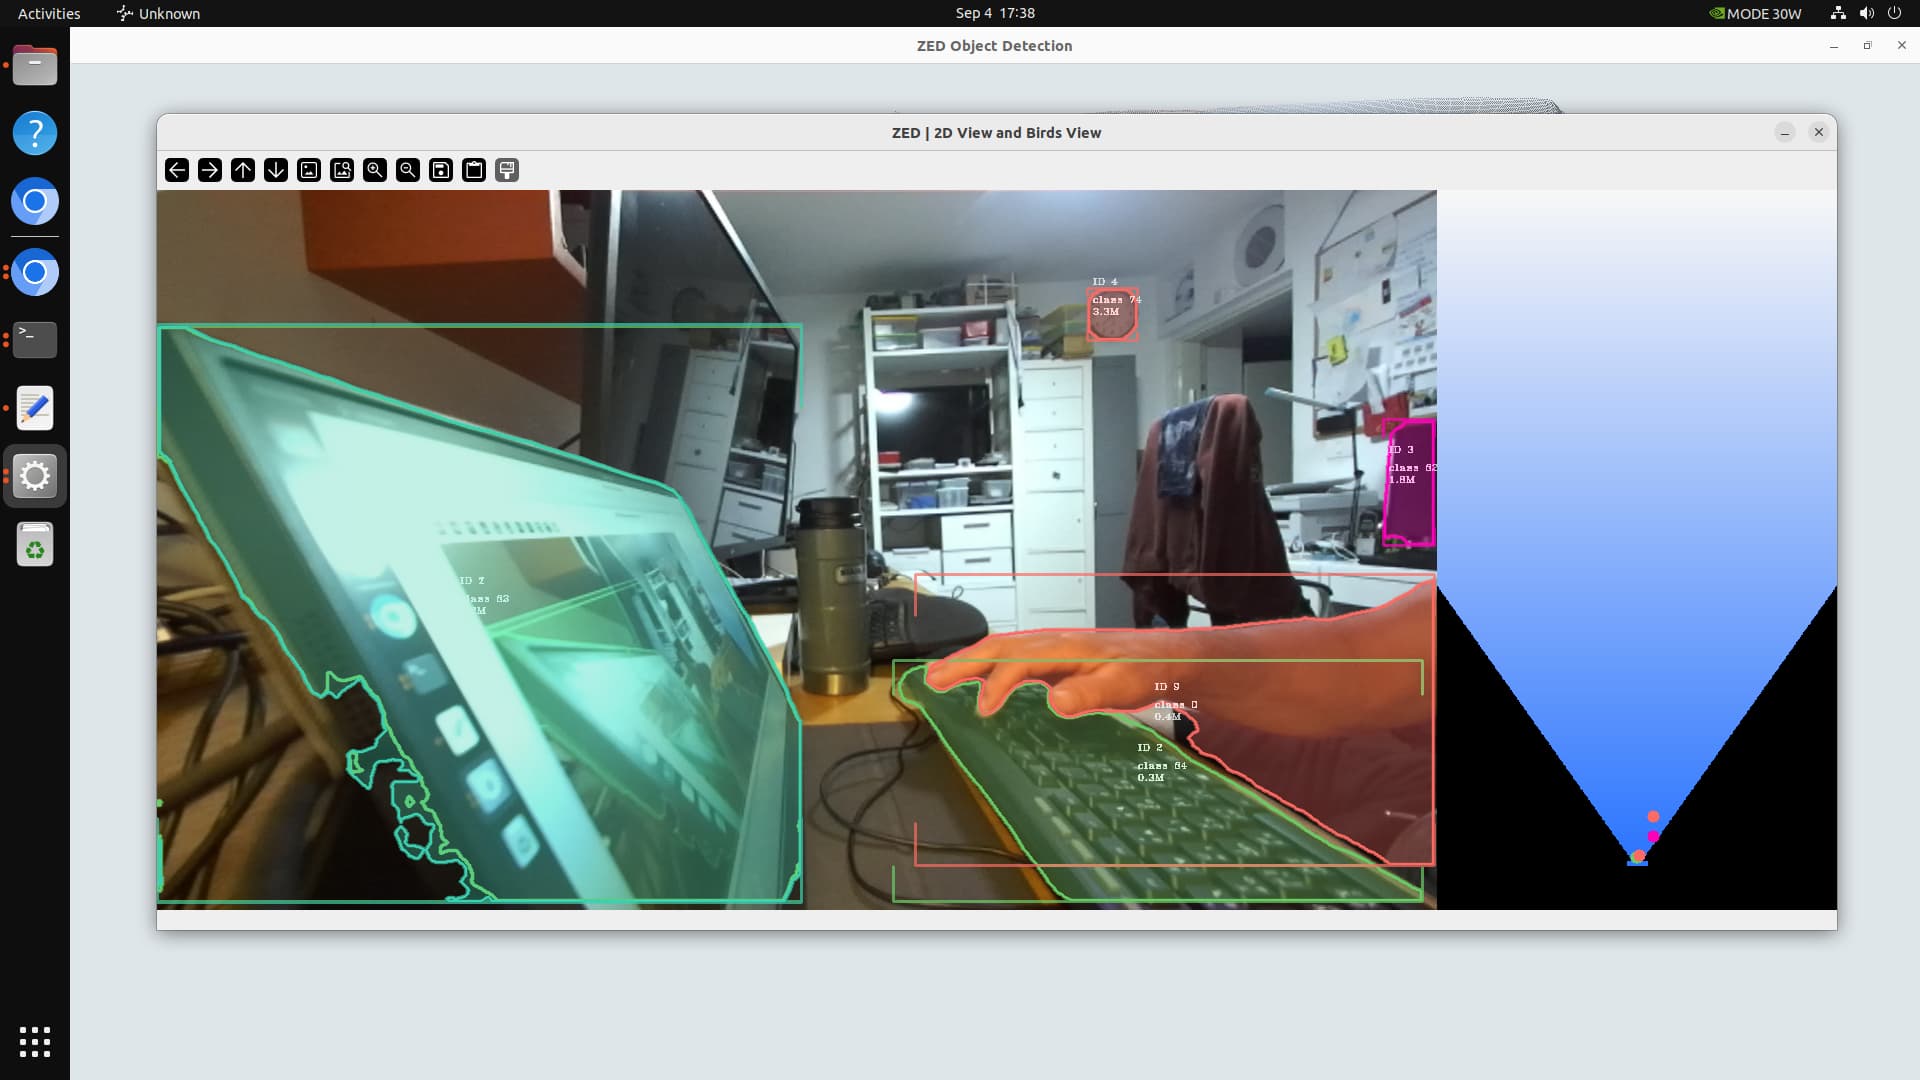The width and height of the screenshot is (1920, 1080).
Task: Open the Unknown application menu
Action: click(158, 13)
